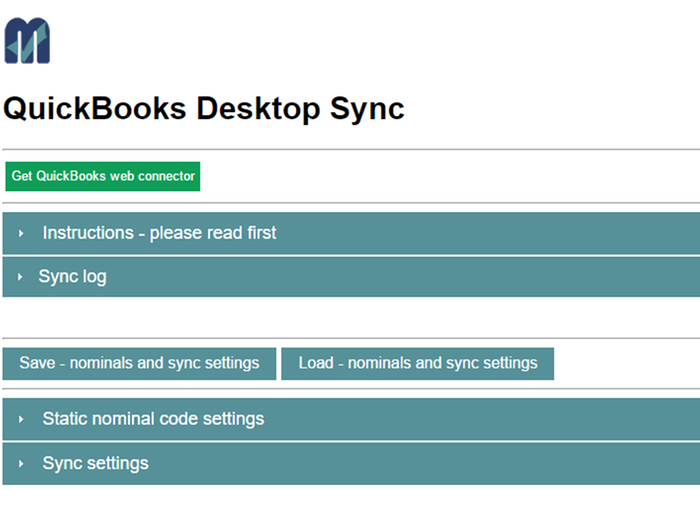Expand Static nominal code settings section
Image resolution: width=700 pixels, height=526 pixels.
point(351,419)
